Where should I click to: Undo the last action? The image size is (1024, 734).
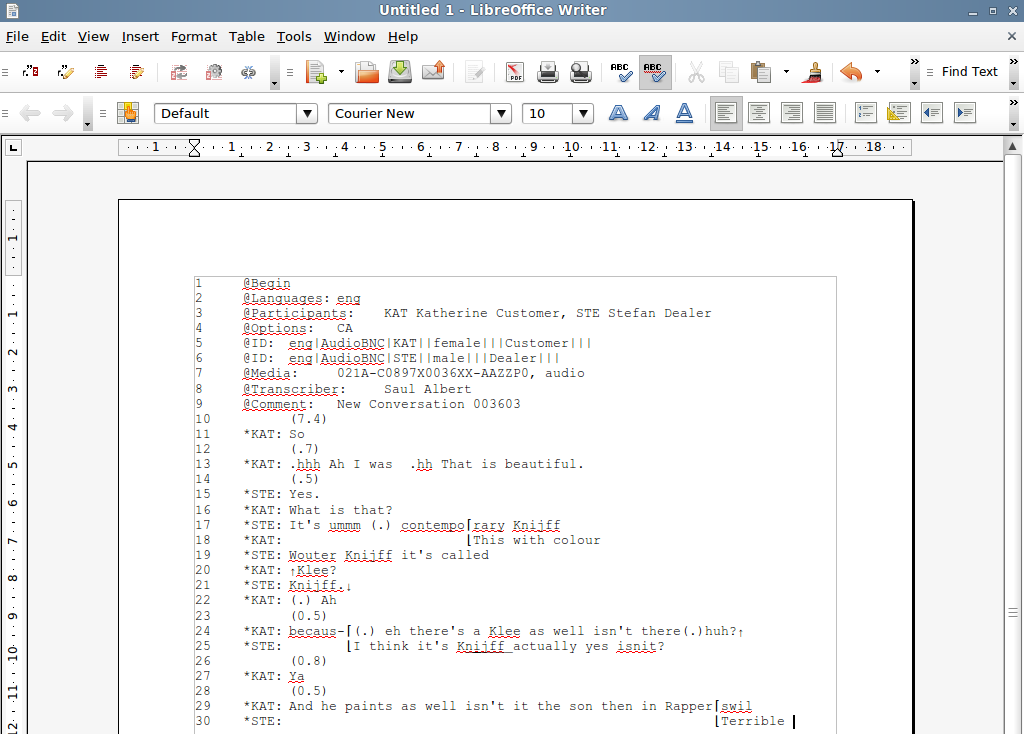[852, 72]
